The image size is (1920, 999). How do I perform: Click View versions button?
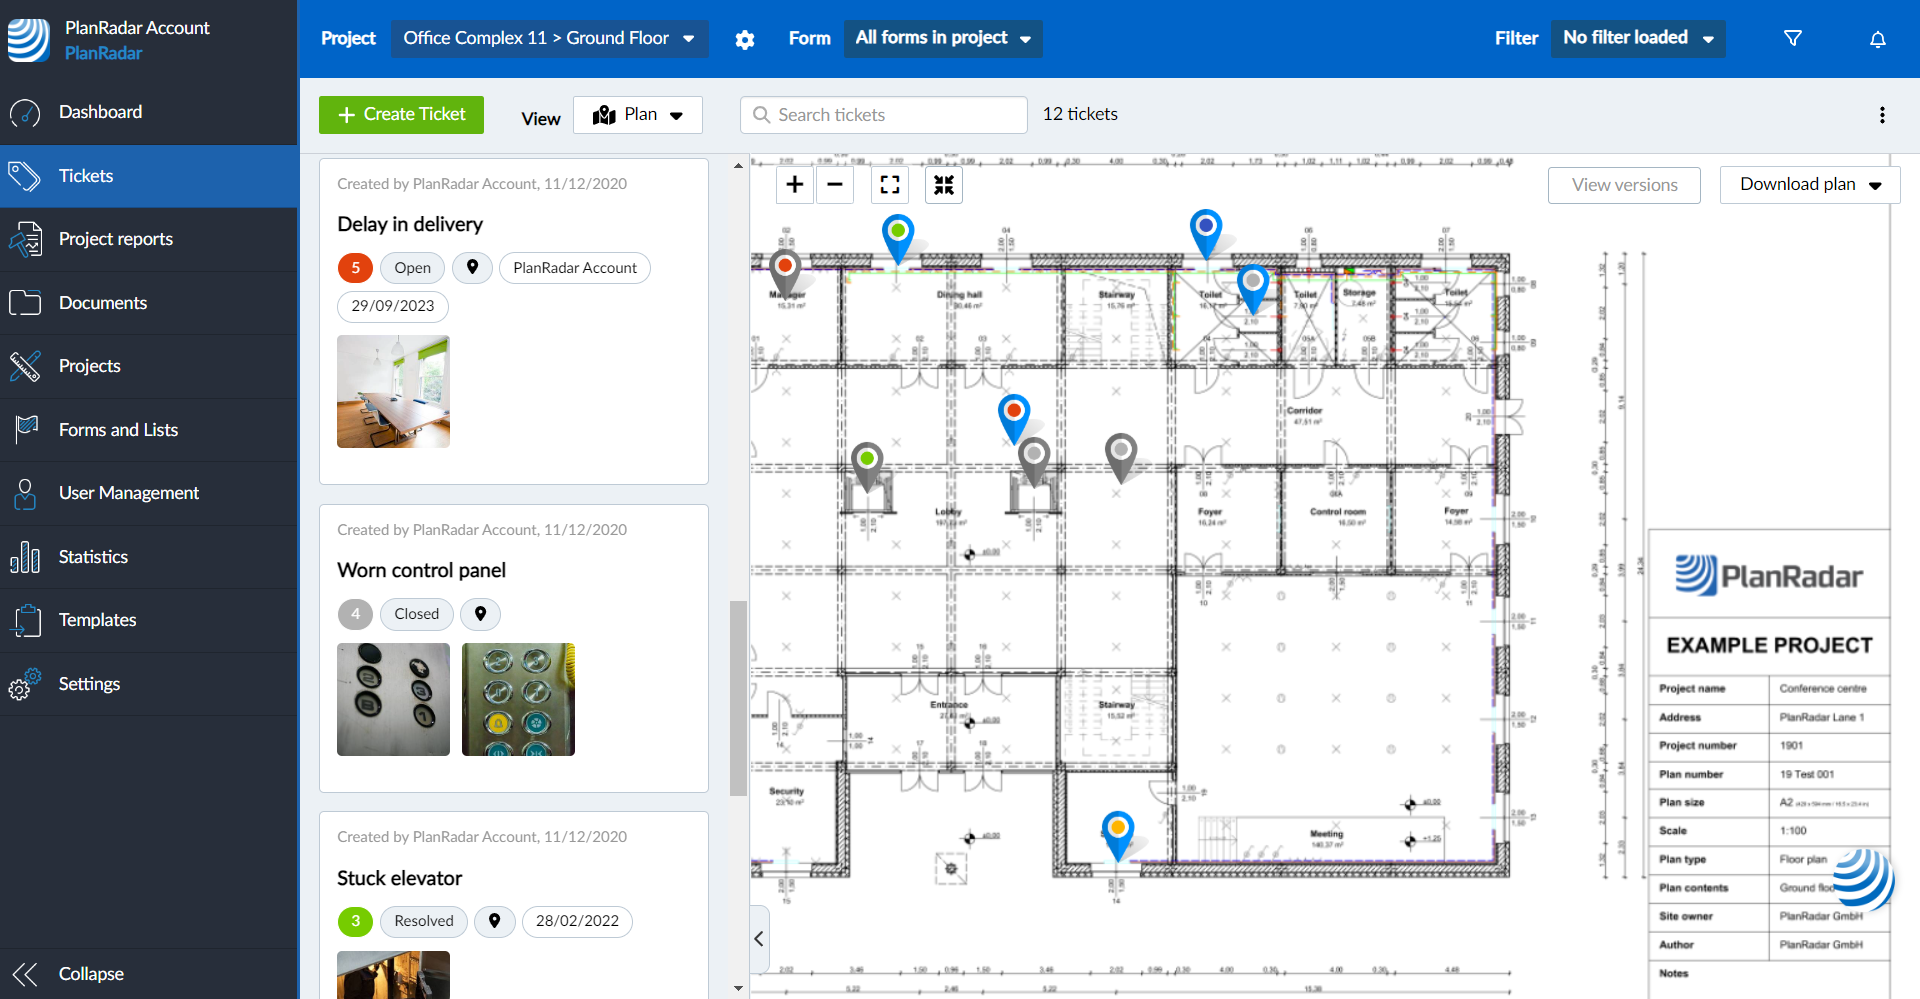pyautogui.click(x=1623, y=185)
